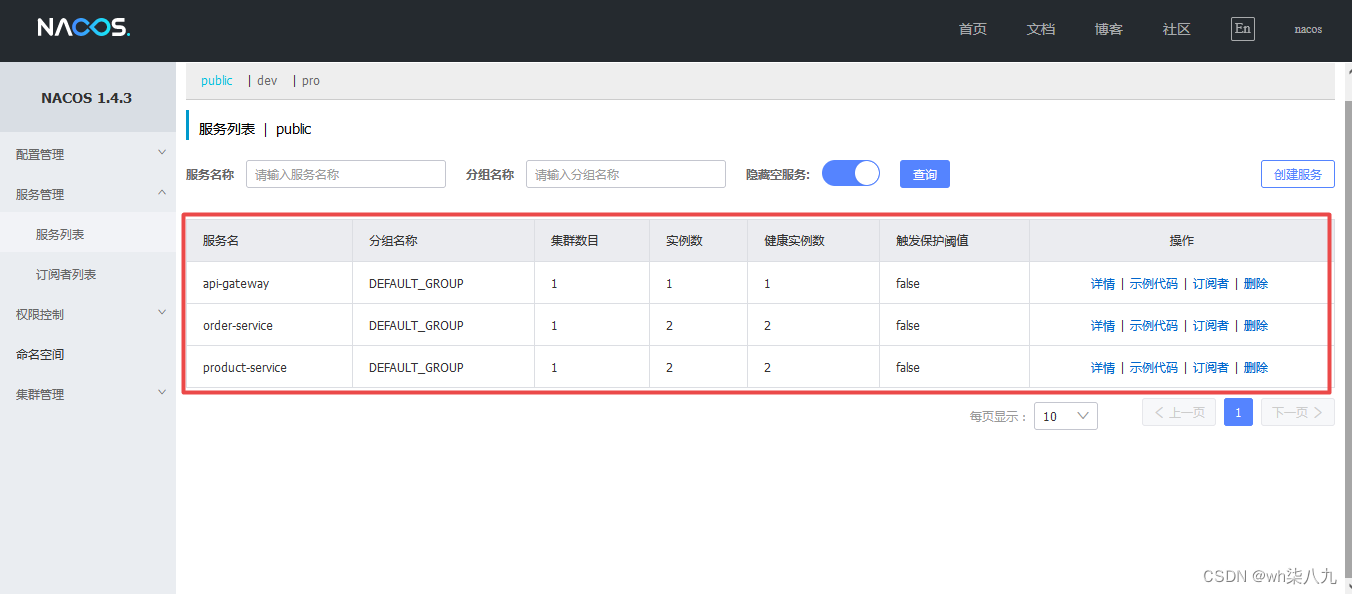The height and width of the screenshot is (594, 1352).
Task: Switch to the pro namespace tab
Action: point(311,81)
